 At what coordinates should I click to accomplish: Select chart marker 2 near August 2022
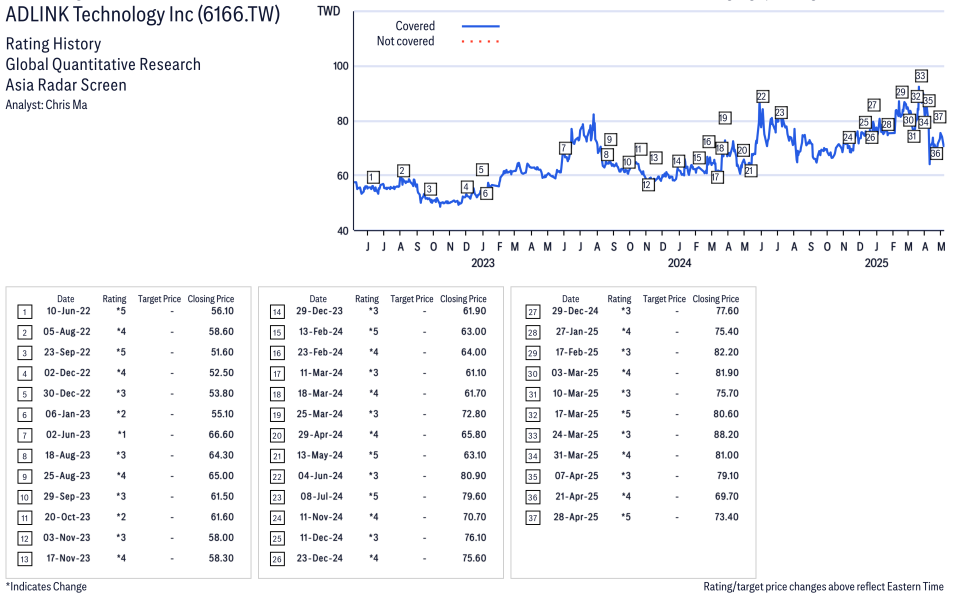click(402, 170)
